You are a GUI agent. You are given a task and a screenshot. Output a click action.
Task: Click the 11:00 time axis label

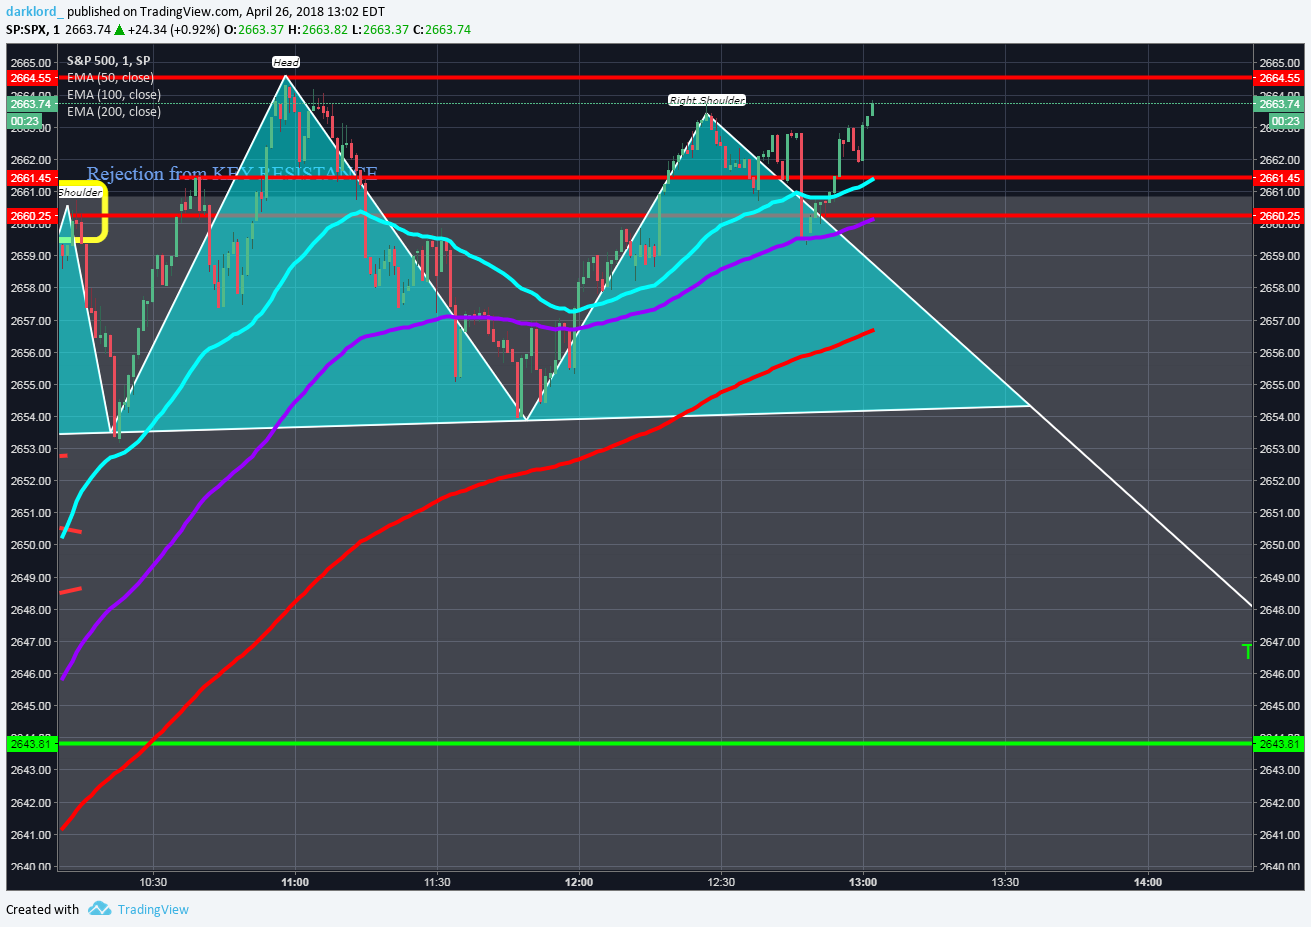pyautogui.click(x=295, y=882)
